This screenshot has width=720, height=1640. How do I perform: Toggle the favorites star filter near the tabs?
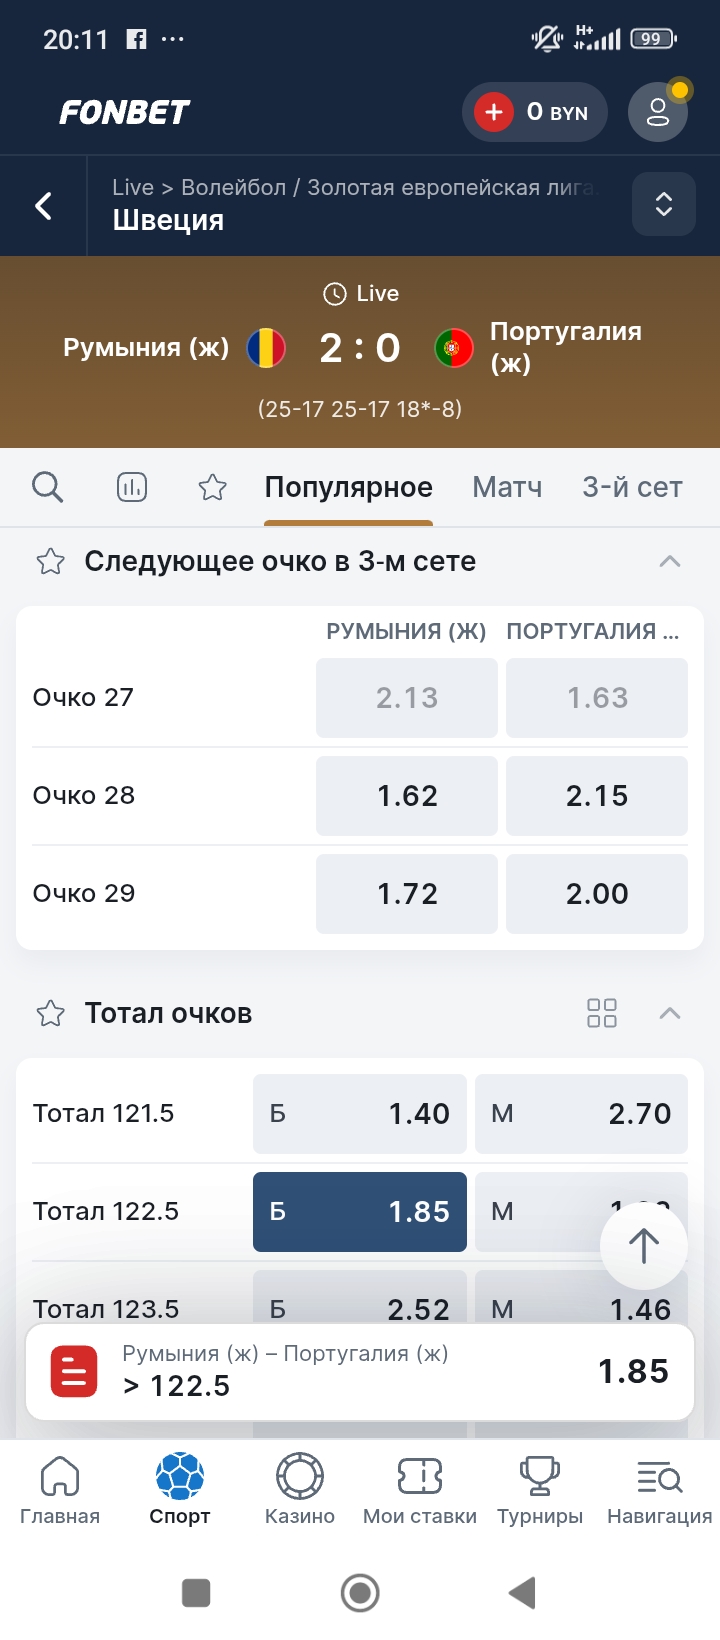point(212,487)
